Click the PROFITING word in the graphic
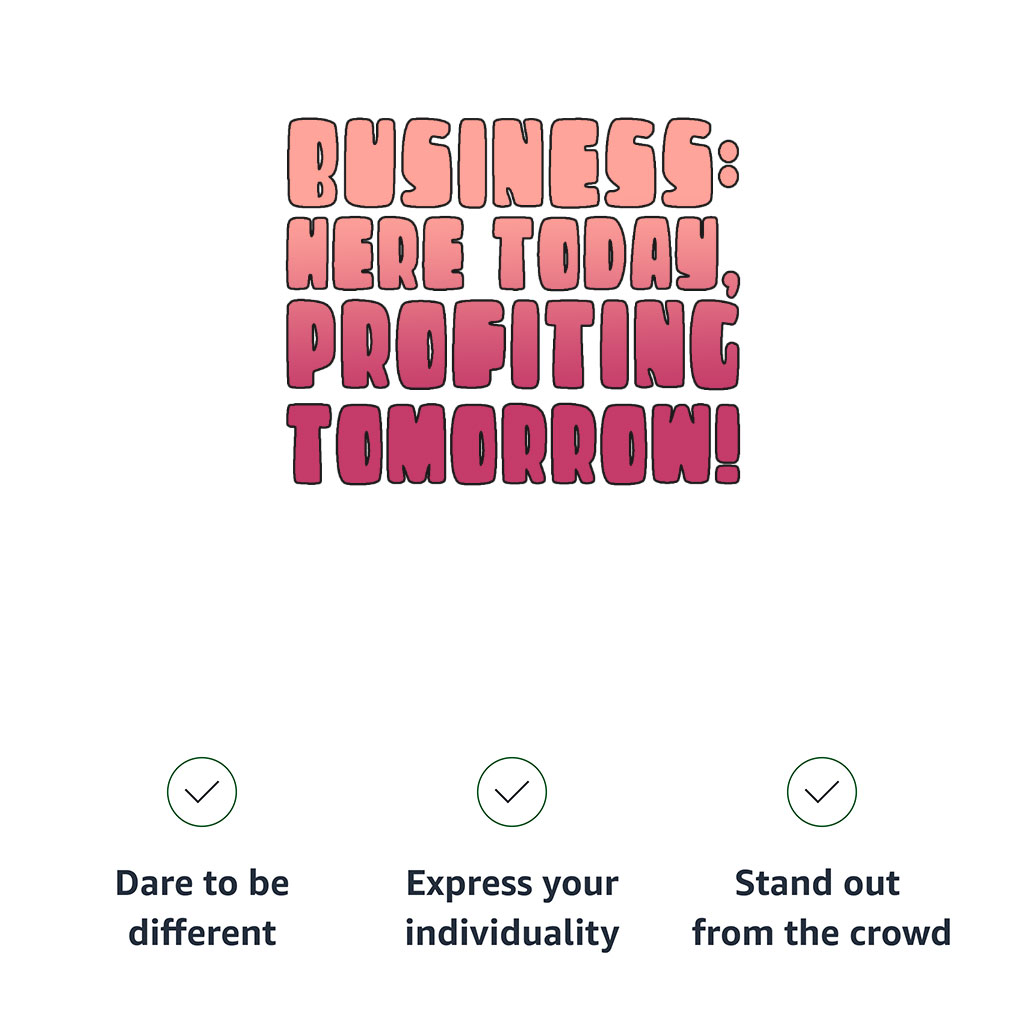This screenshot has height=1024, width=1024. pos(513,344)
